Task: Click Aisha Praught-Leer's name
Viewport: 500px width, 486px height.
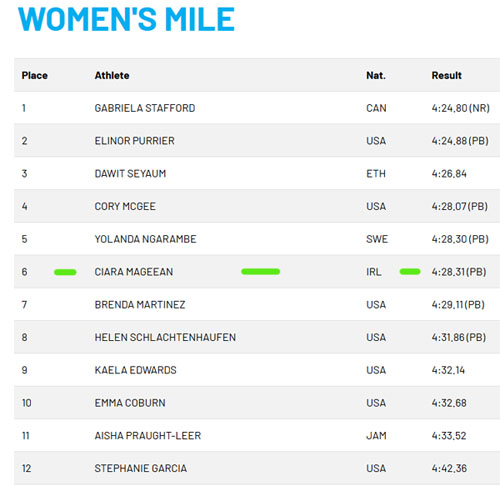Action: [x=148, y=435]
